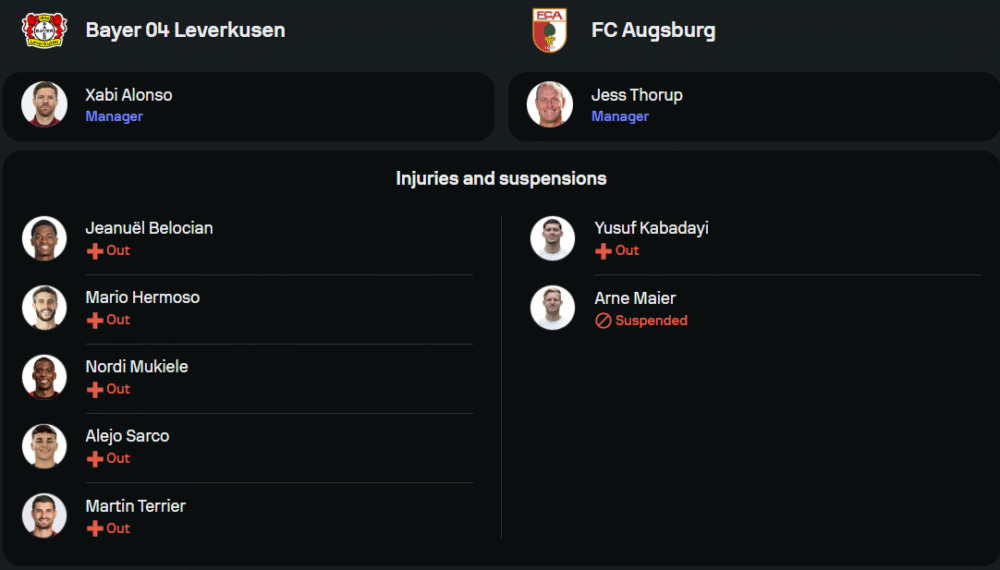View Yusuf Kabadayi's player name link
This screenshot has height=570, width=1000.
[x=651, y=228]
